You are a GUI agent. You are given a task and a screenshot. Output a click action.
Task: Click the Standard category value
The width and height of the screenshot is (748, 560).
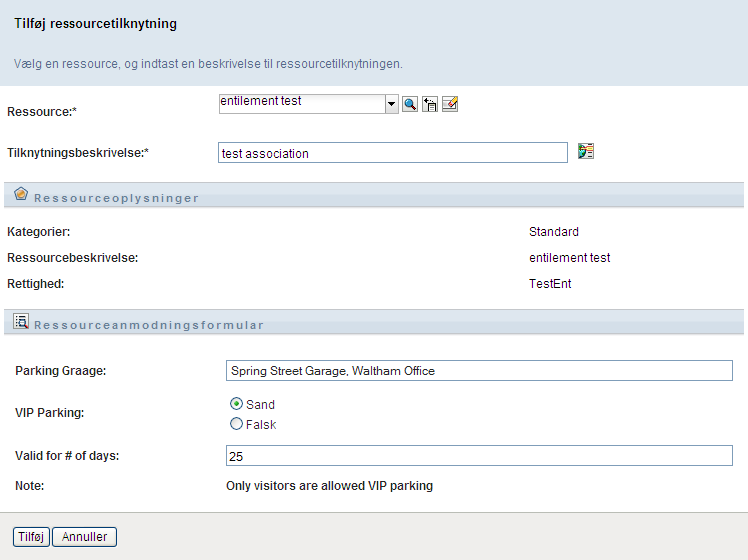tap(554, 232)
